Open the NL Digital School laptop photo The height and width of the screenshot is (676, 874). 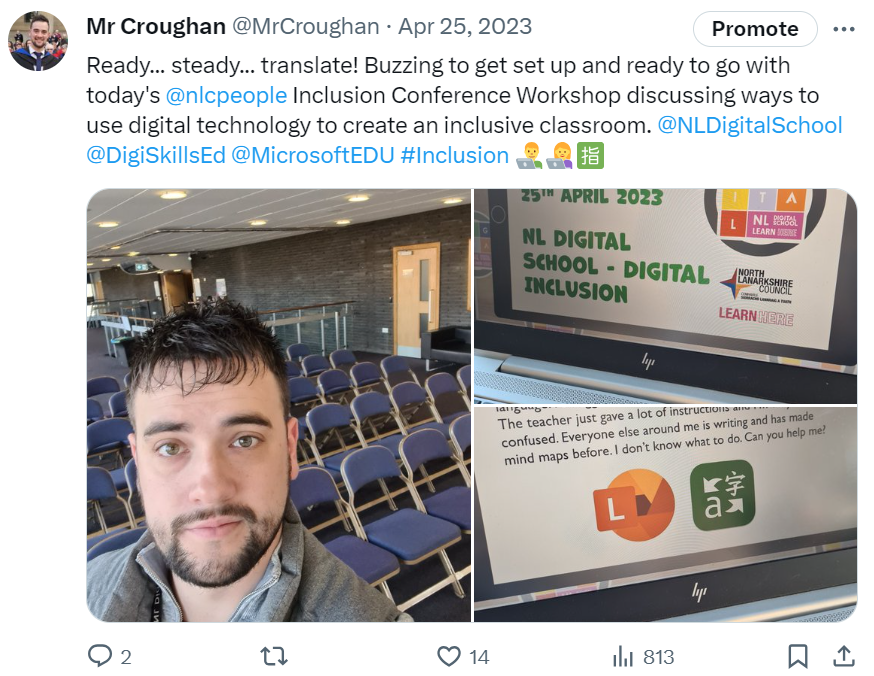666,296
